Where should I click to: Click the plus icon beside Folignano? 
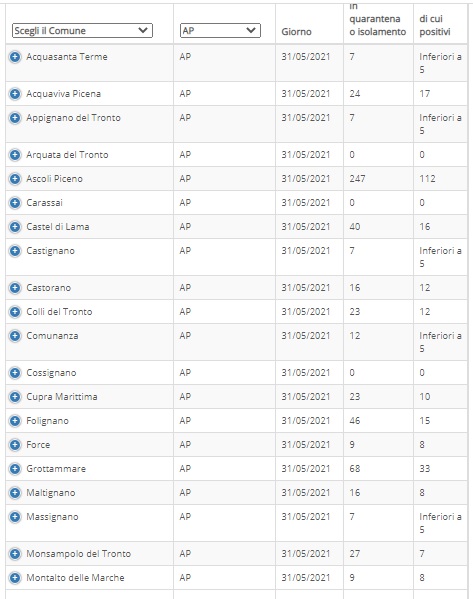pos(15,421)
